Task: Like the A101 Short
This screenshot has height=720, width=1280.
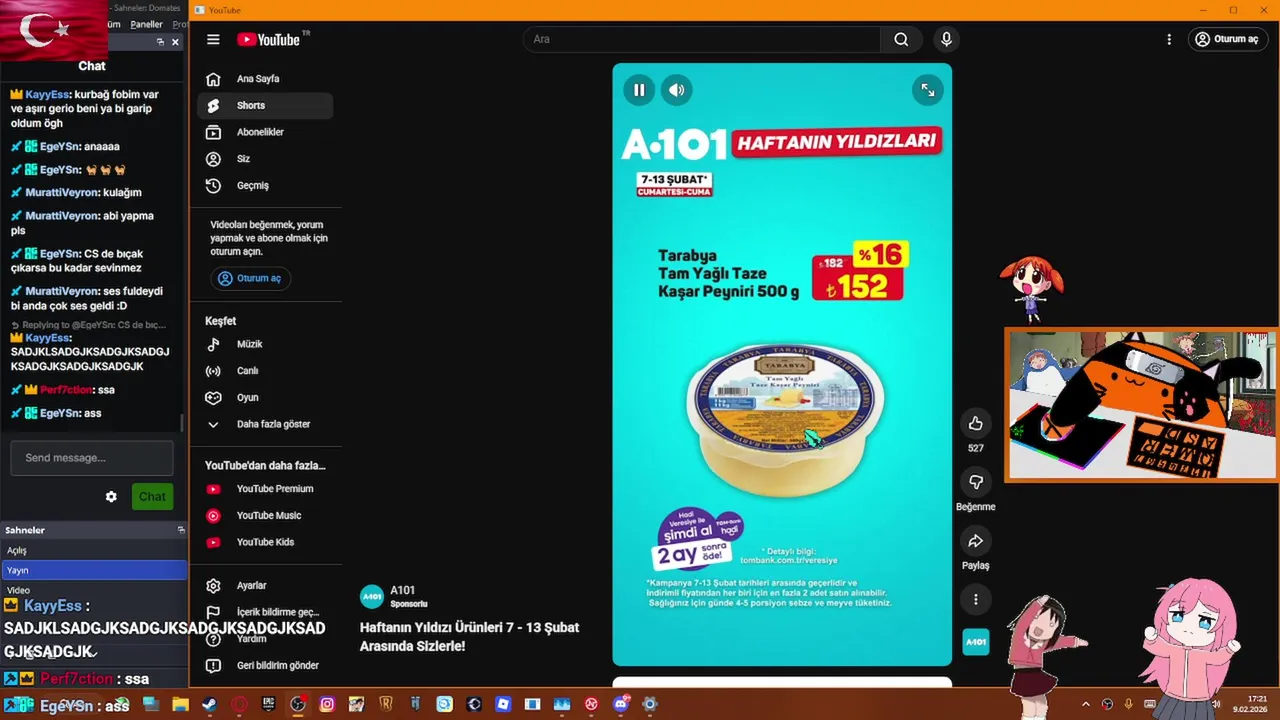Action: click(x=976, y=423)
